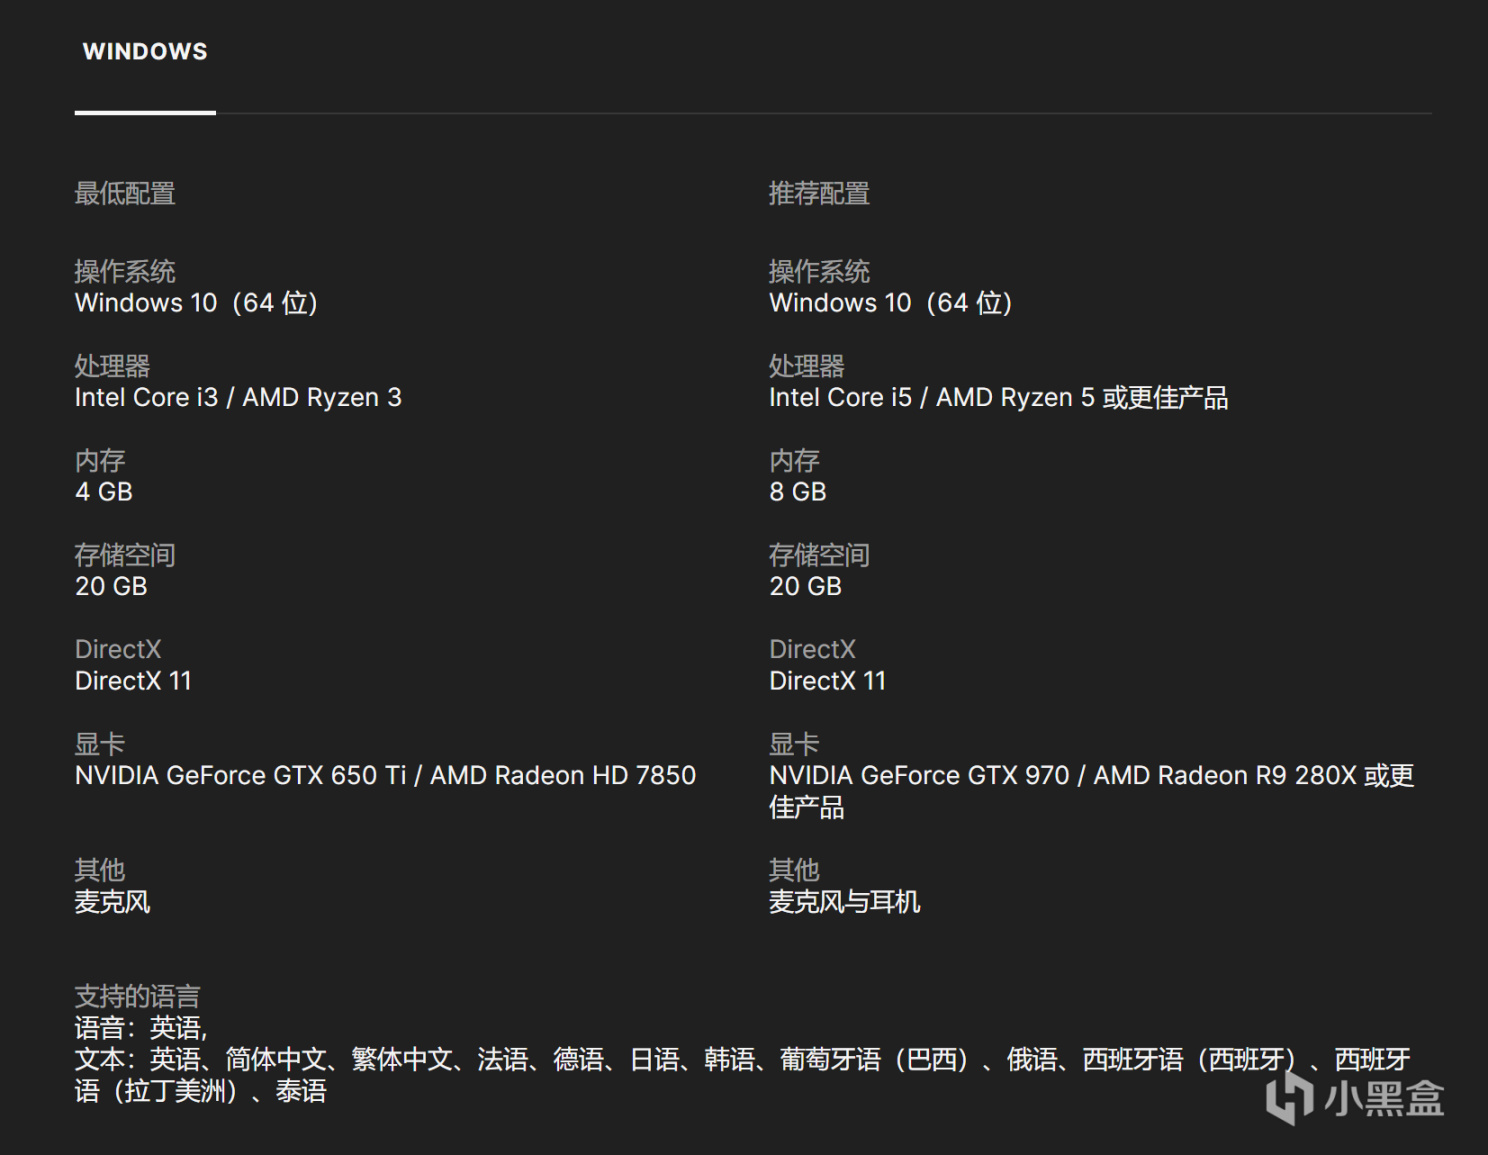
Task: Click the 8 GB memory value
Action: (798, 492)
